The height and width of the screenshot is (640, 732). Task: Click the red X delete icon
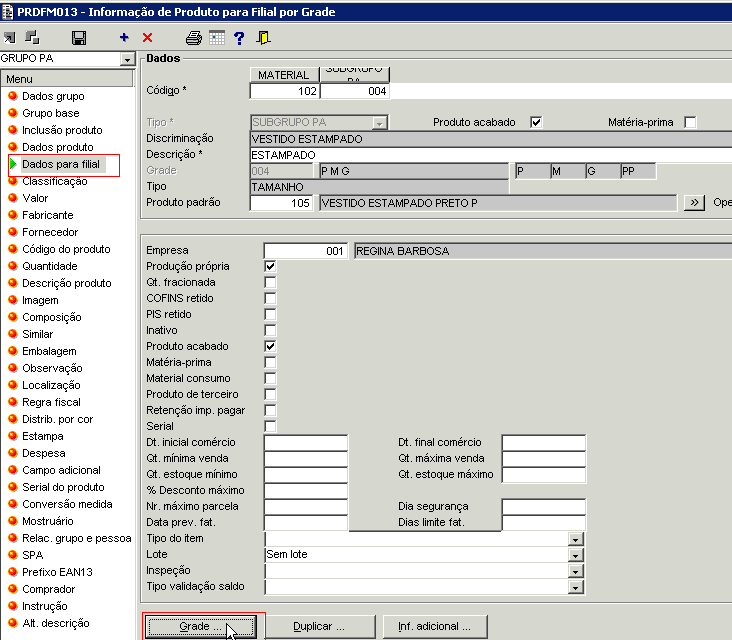pos(148,38)
